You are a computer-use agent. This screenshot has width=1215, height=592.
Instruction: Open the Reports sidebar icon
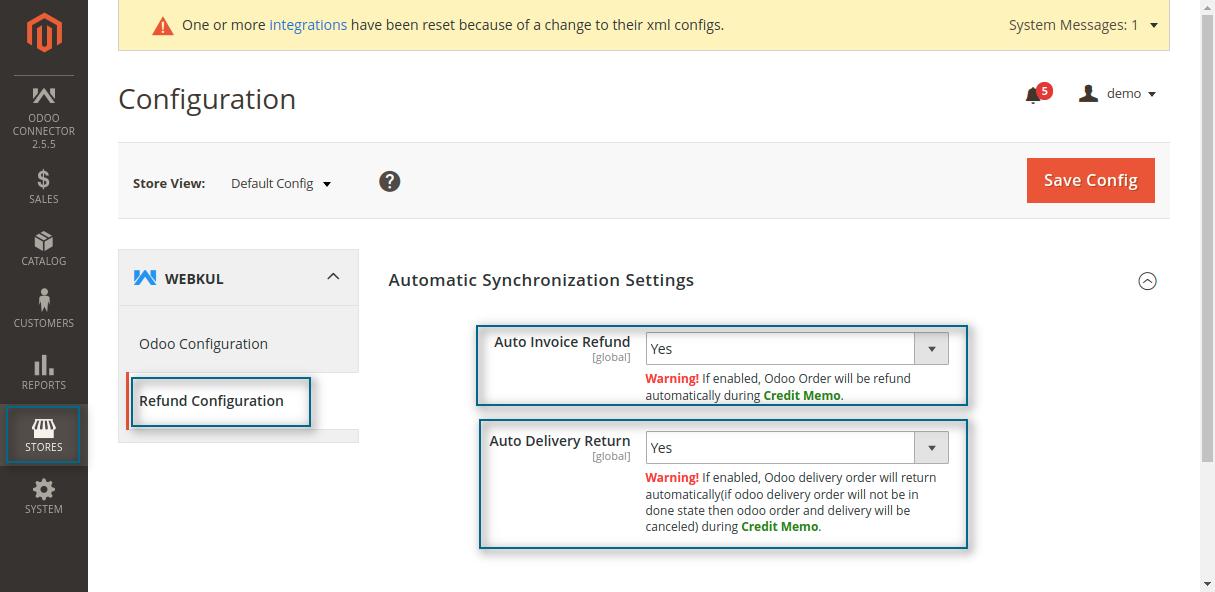(x=44, y=372)
